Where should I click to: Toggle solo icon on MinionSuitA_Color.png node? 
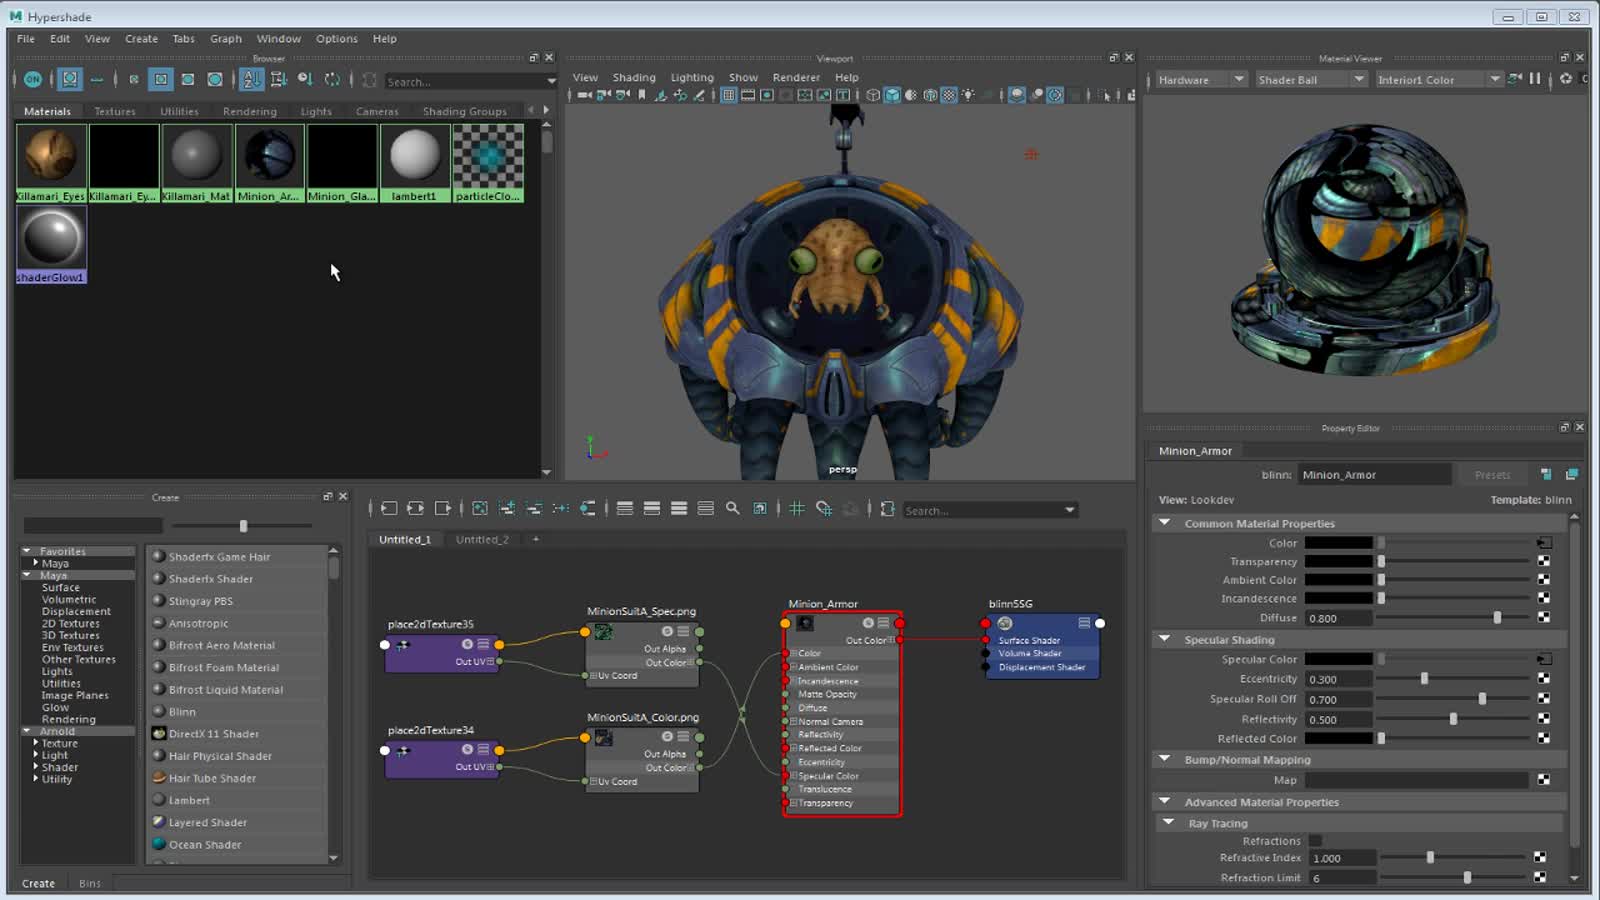pos(667,737)
